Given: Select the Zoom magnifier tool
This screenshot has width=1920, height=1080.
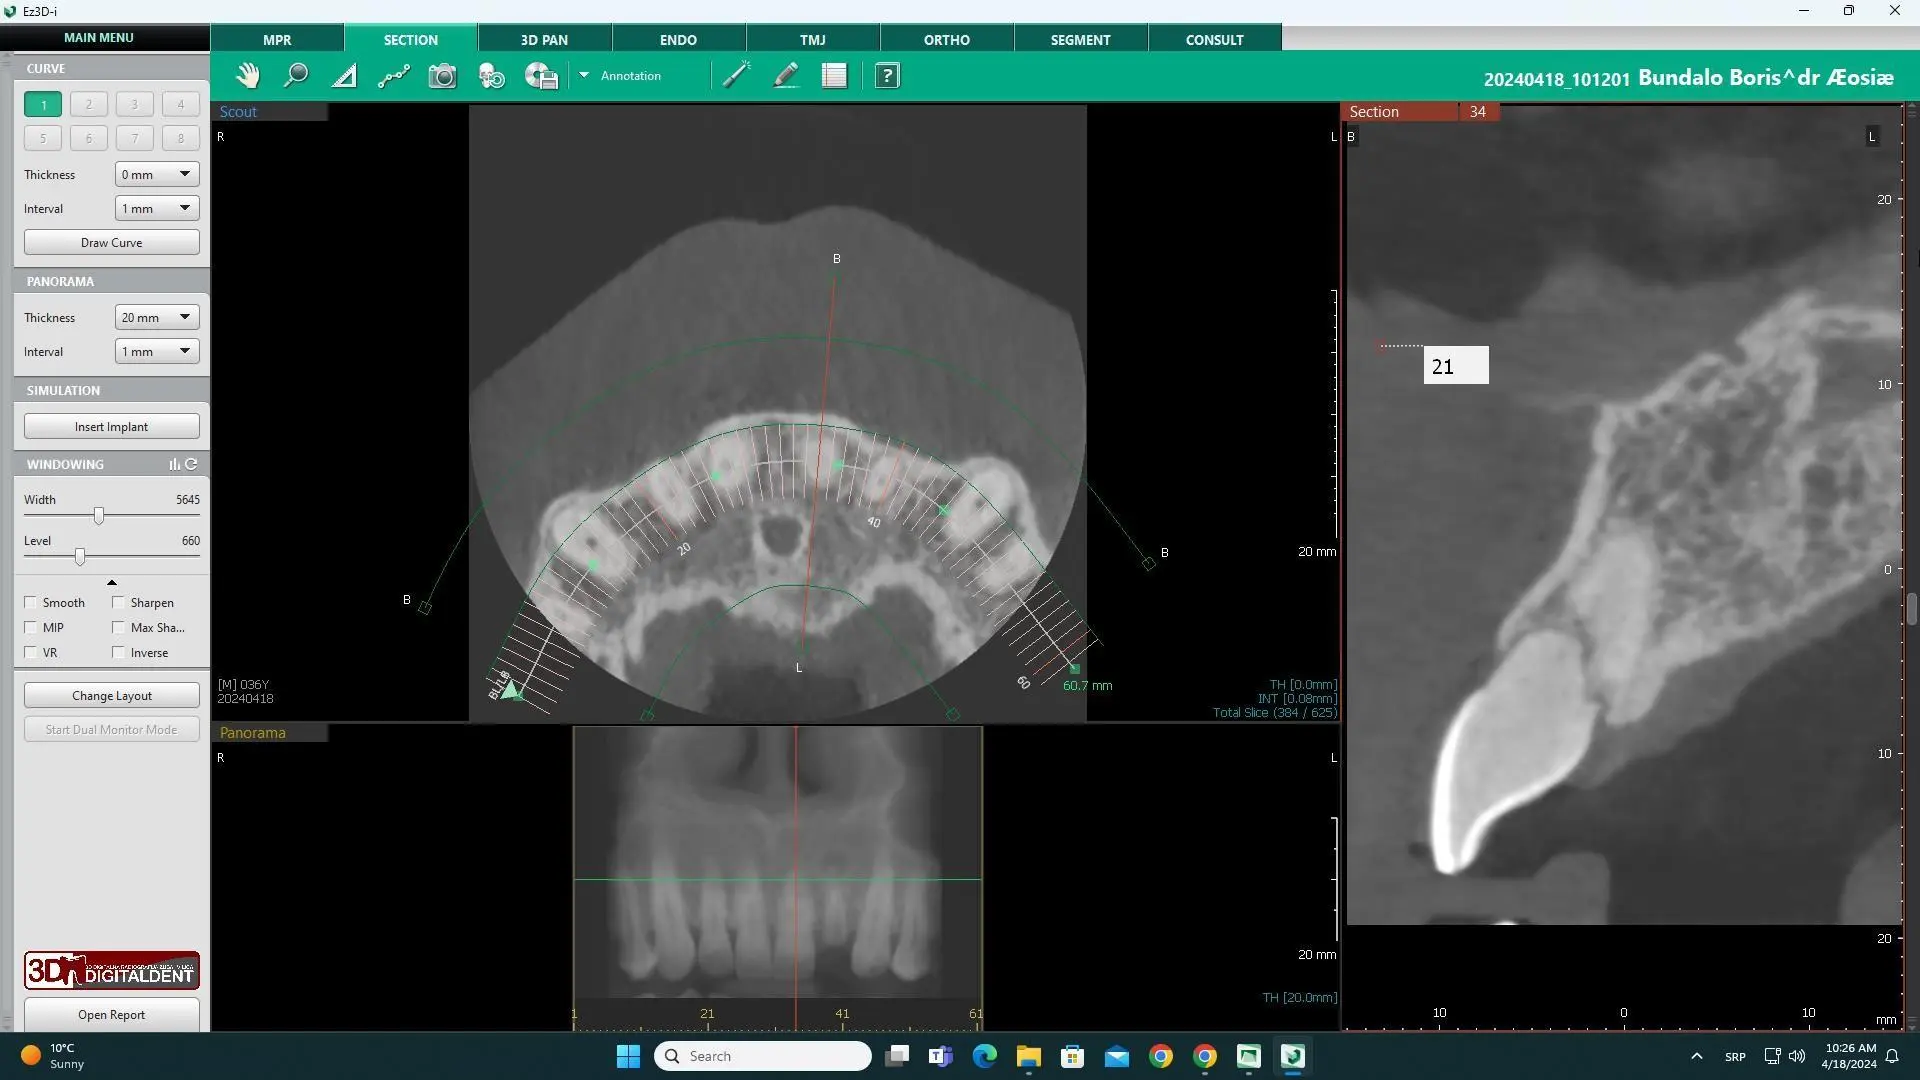Looking at the screenshot, I should [295, 76].
